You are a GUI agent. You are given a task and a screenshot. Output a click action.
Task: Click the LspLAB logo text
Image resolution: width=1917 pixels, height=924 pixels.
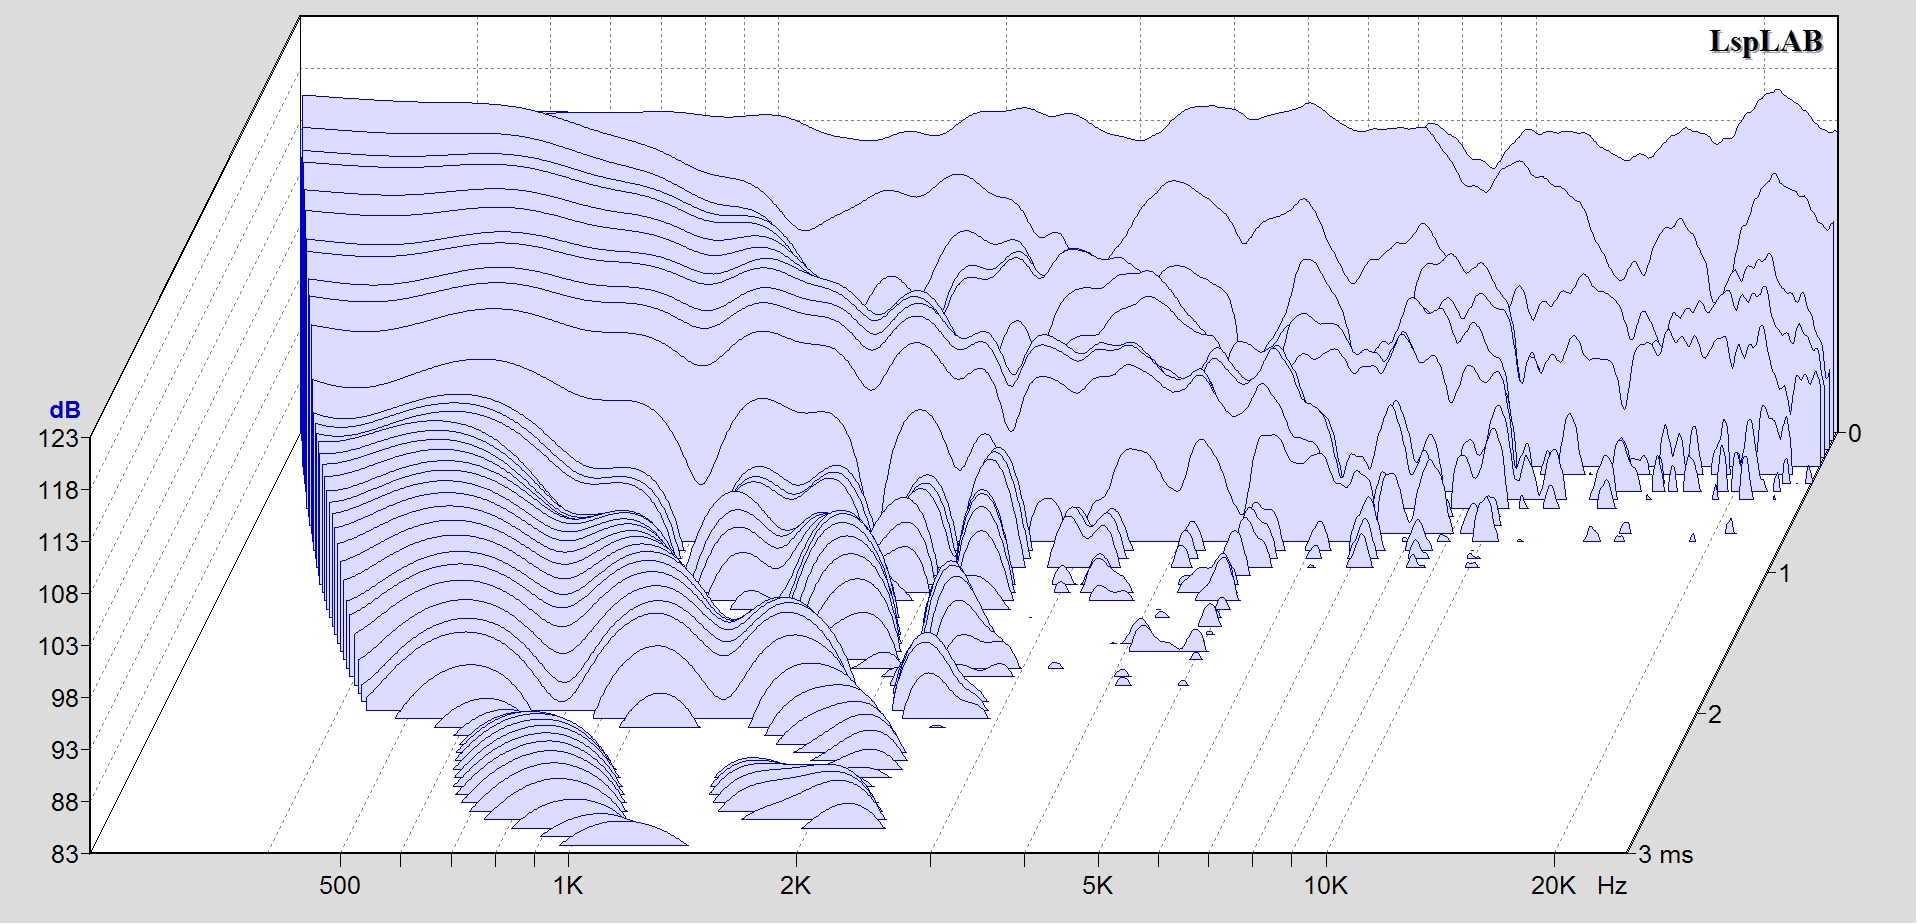(x=1765, y=42)
